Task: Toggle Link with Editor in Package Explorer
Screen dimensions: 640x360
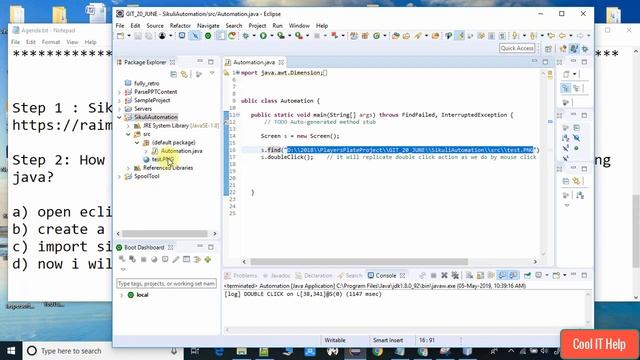Action: click(184, 74)
